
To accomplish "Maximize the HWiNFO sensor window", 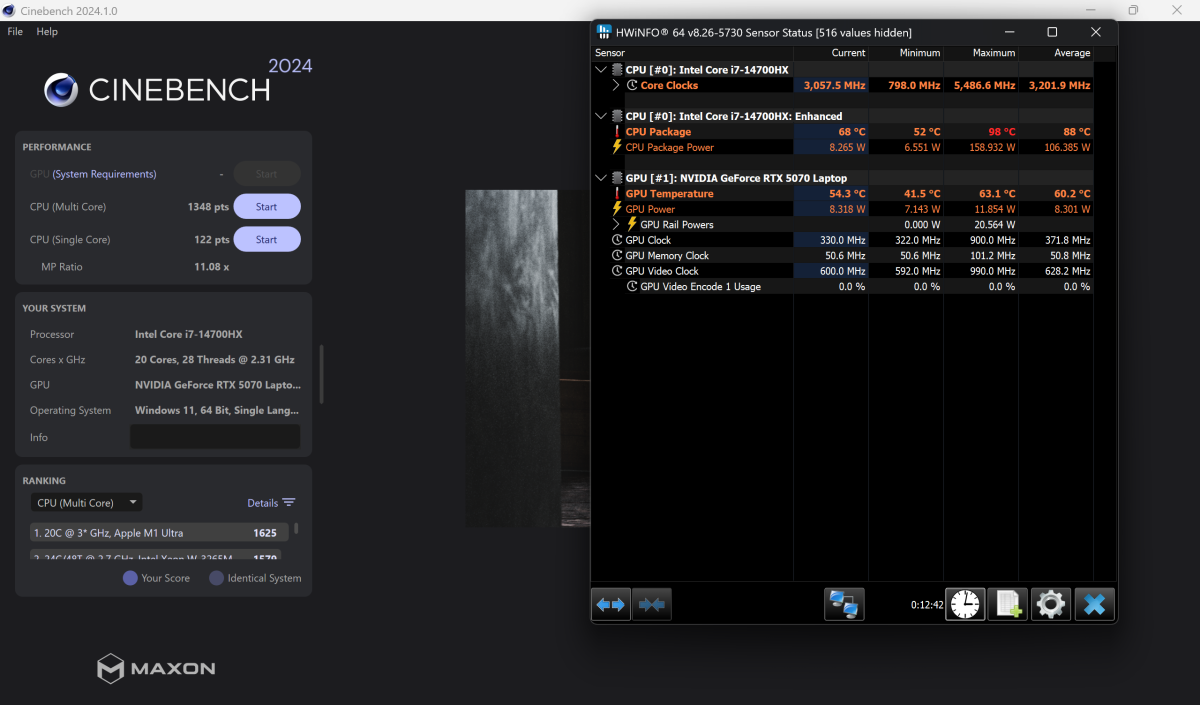I will 1052,32.
